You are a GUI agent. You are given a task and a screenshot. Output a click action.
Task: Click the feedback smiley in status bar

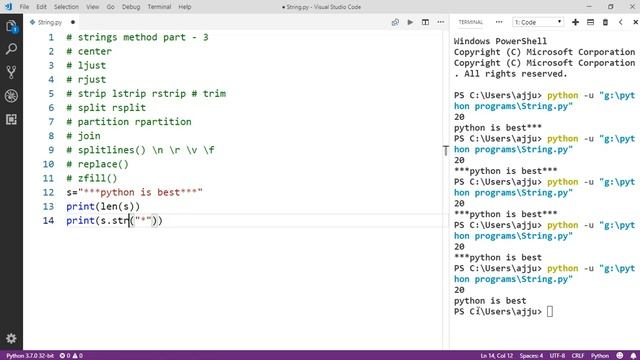[x=620, y=356]
